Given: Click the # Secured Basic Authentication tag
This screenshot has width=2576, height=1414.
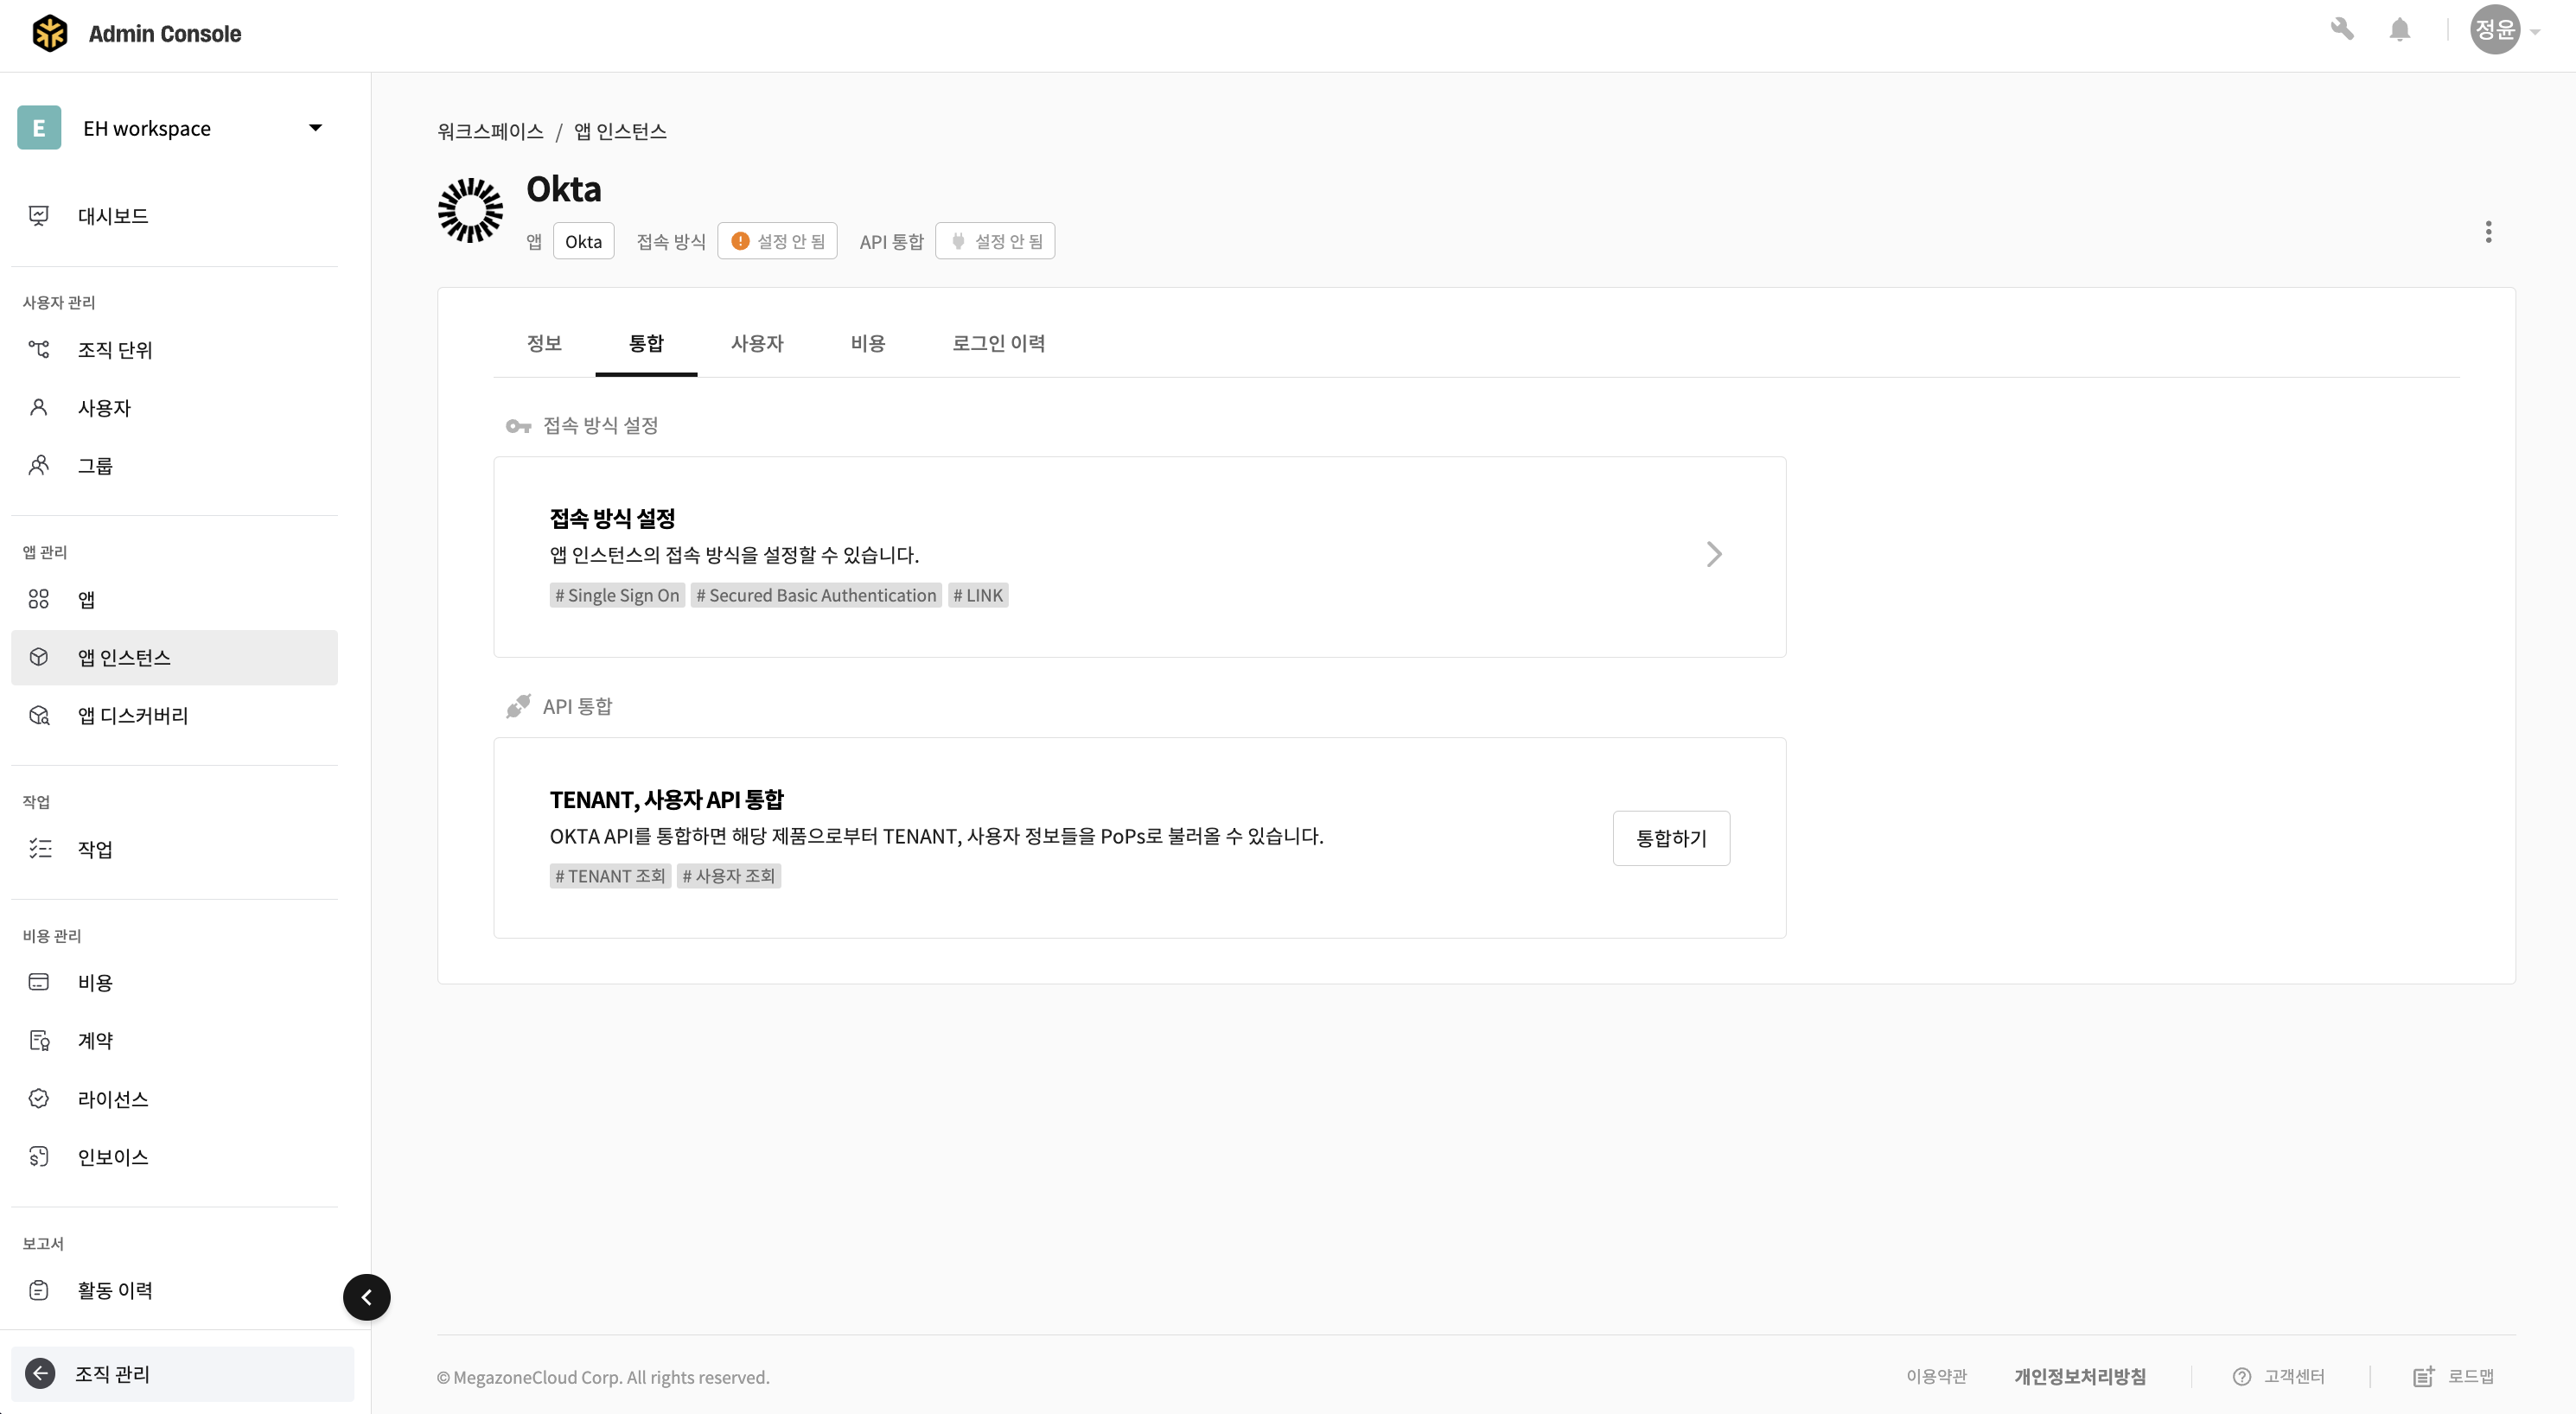Looking at the screenshot, I should [816, 595].
